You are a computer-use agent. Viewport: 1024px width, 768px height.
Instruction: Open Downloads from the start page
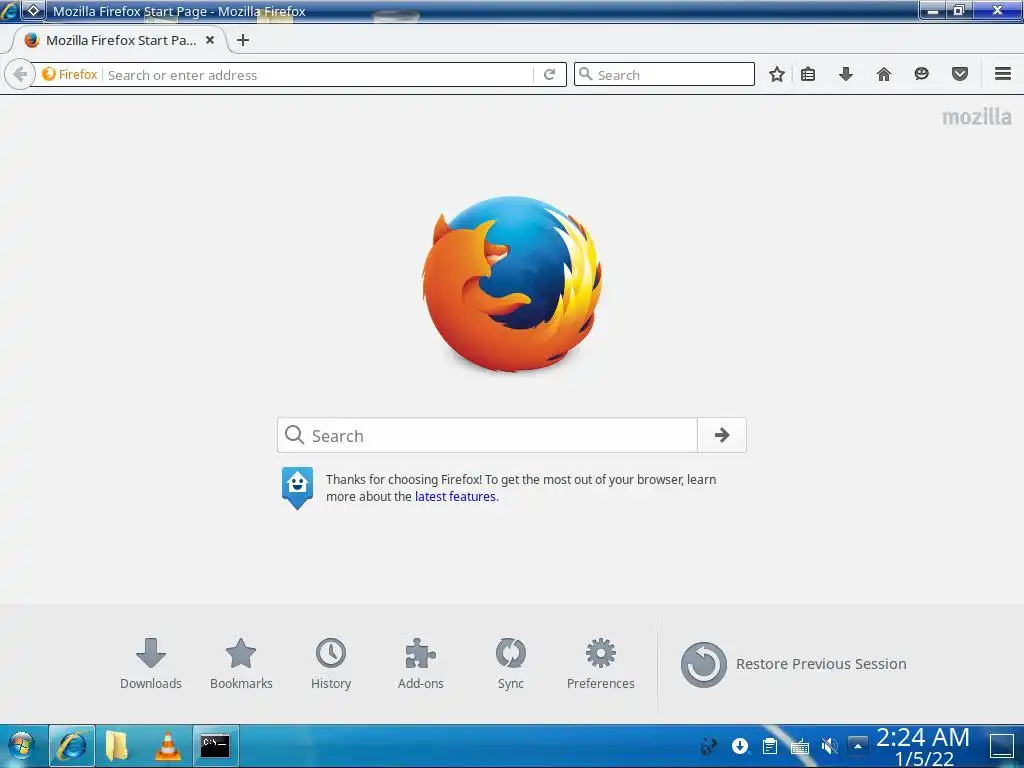tap(151, 664)
